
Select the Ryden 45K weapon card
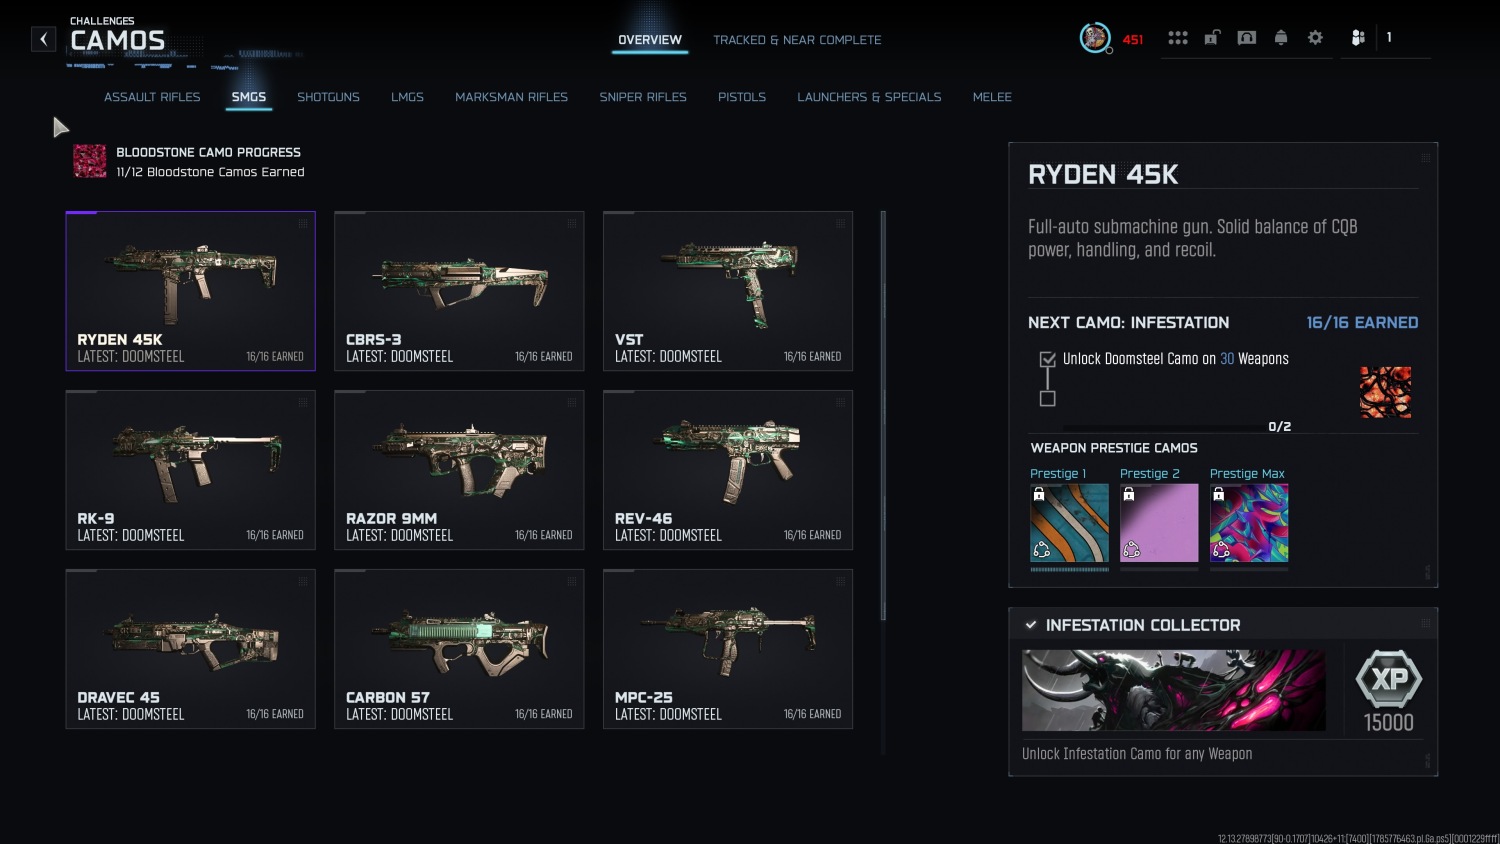point(190,291)
